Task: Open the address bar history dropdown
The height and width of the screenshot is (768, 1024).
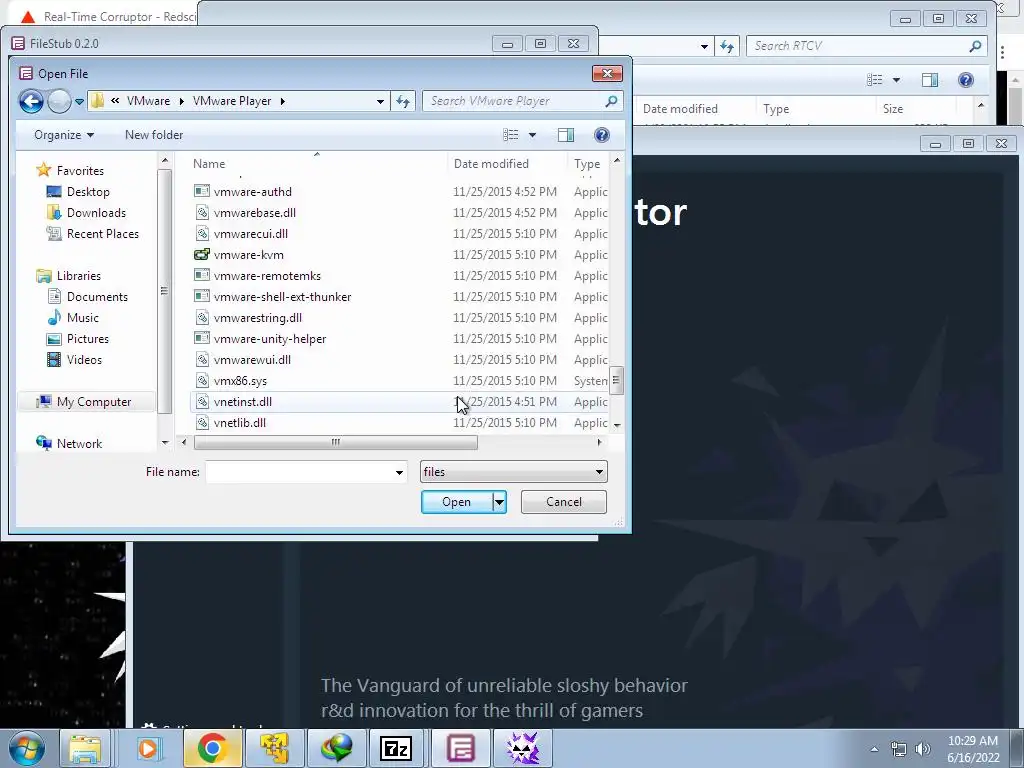Action: click(x=380, y=101)
